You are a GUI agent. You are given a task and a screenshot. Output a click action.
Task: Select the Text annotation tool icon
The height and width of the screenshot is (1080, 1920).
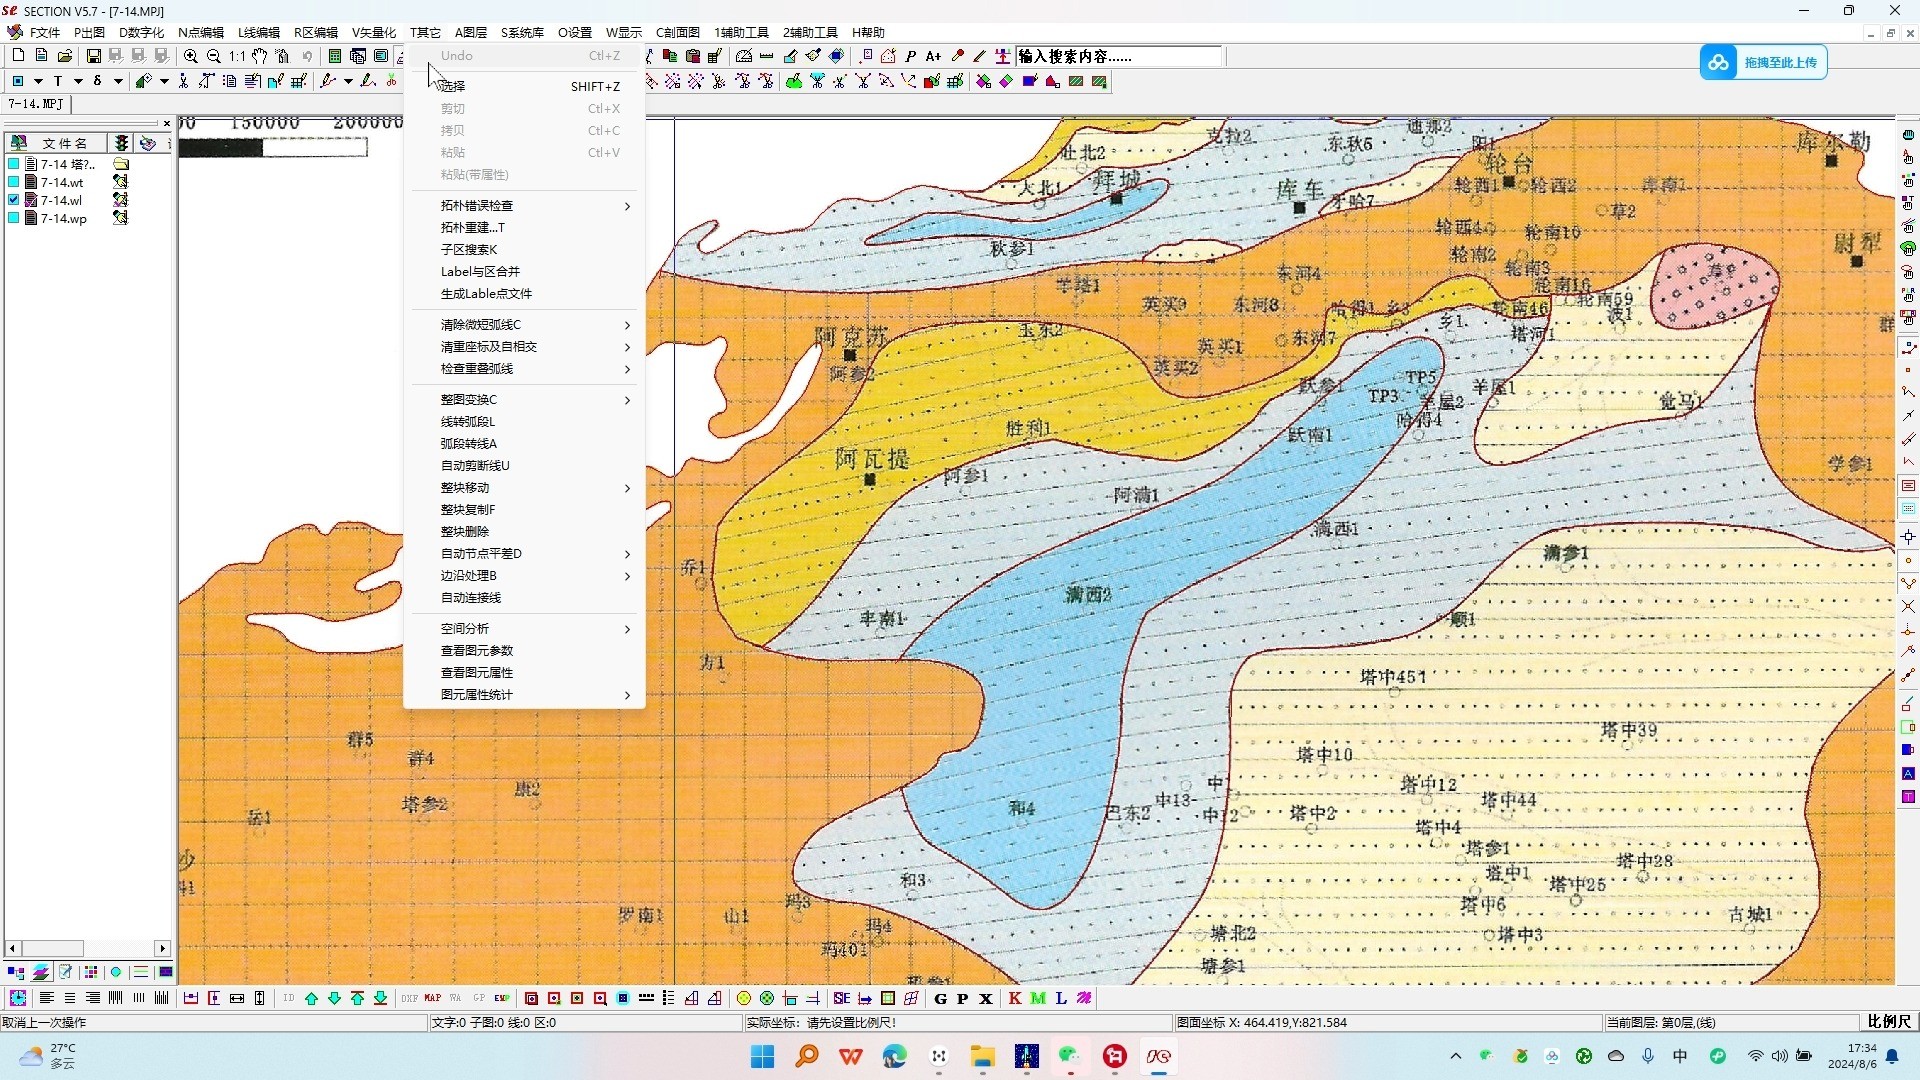(57, 81)
